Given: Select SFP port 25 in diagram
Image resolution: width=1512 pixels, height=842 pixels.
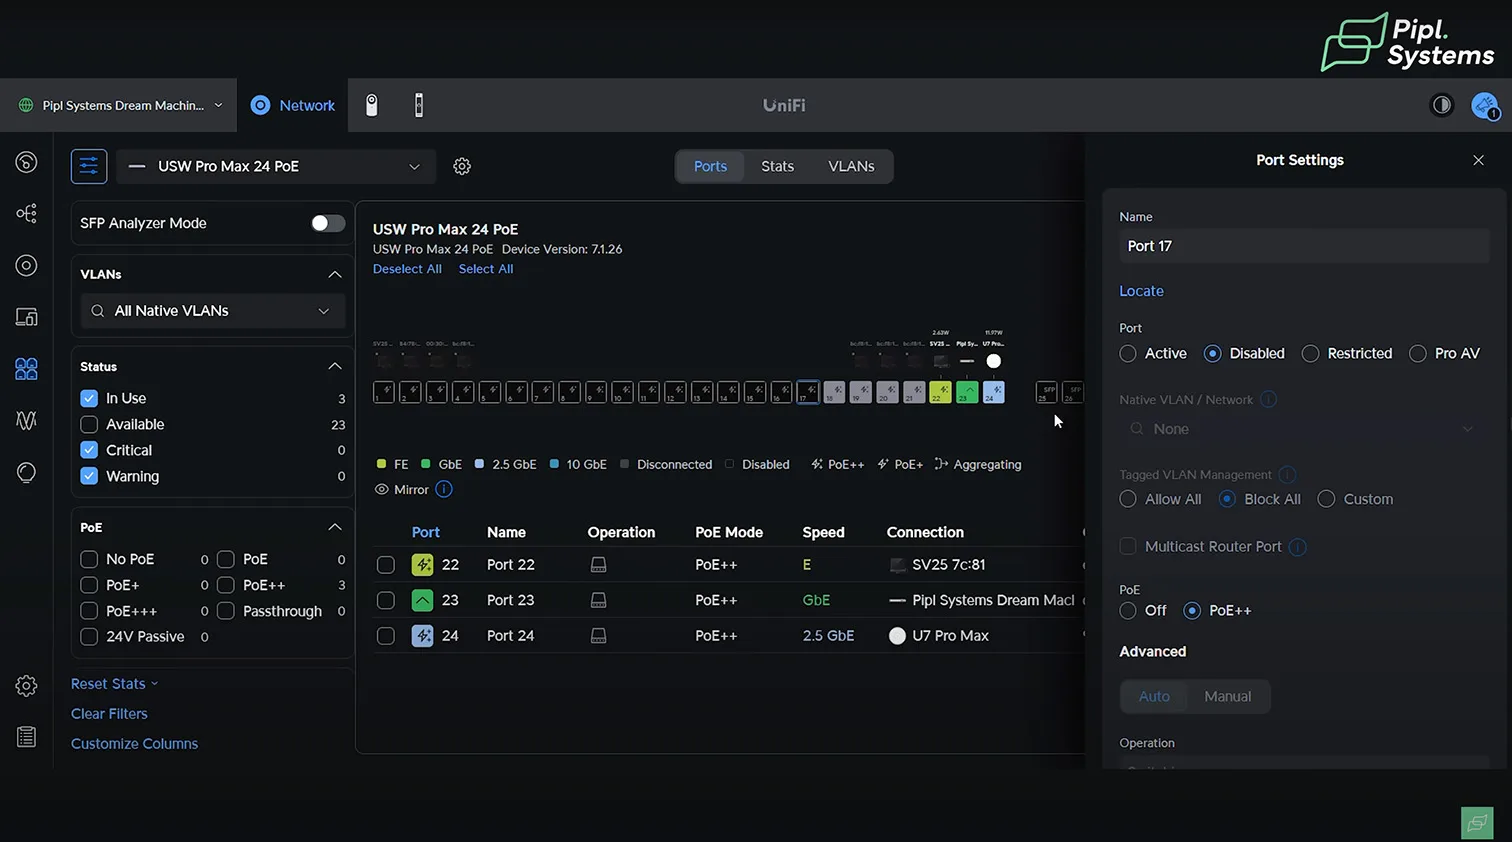Looking at the screenshot, I should click(x=1047, y=392).
